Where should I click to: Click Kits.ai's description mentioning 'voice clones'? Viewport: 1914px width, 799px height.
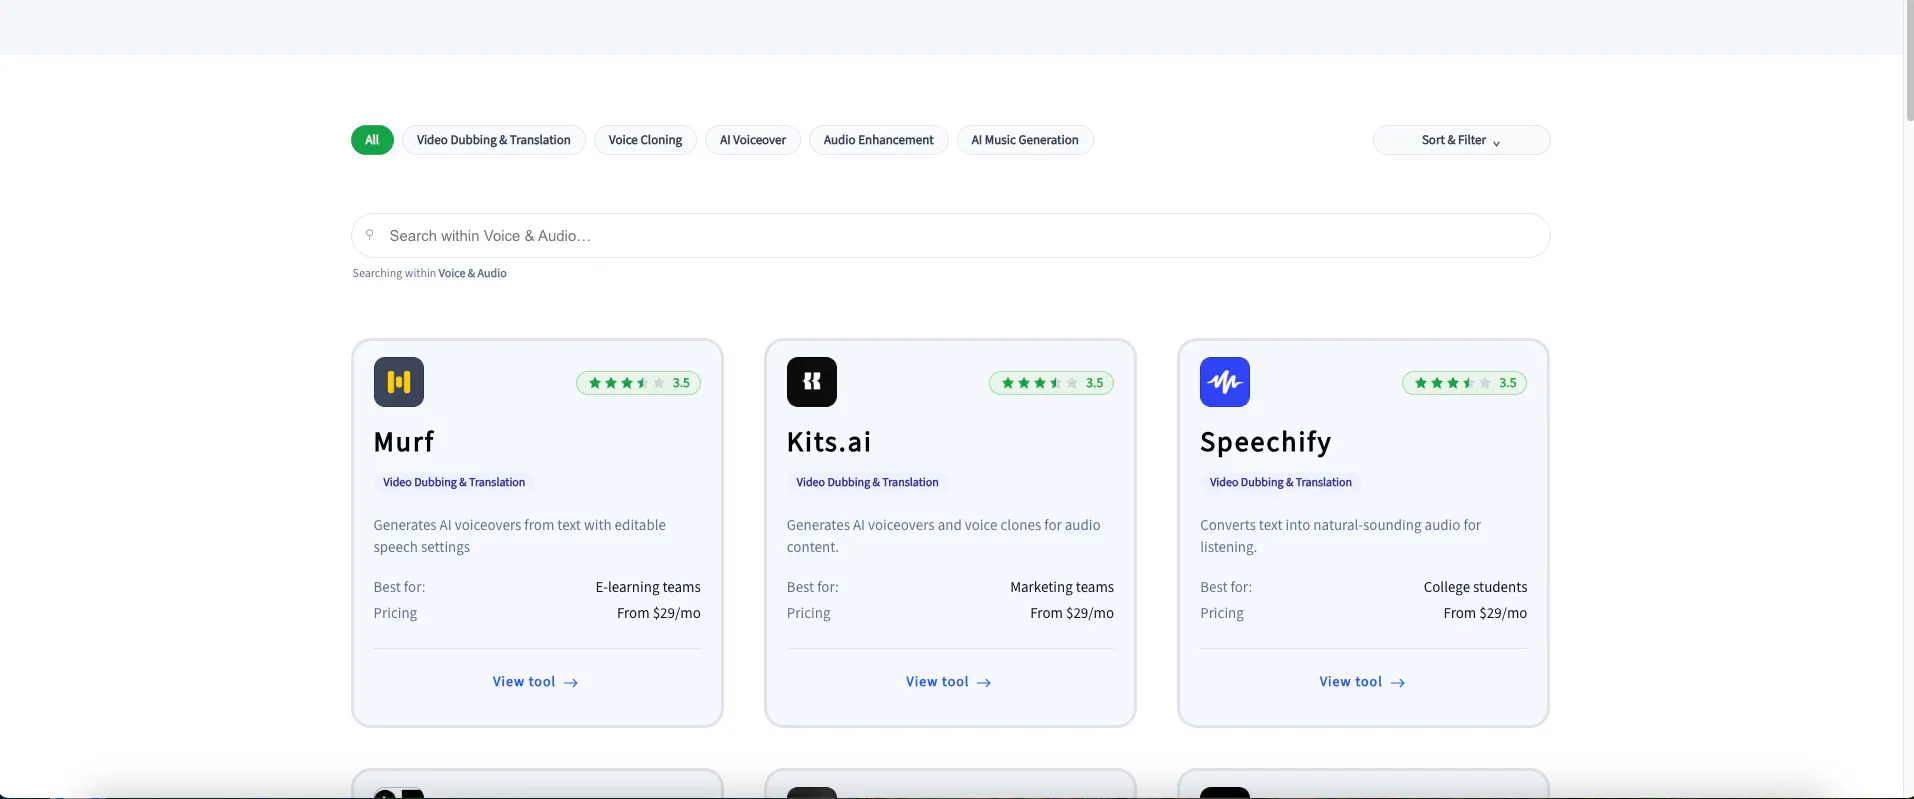coord(944,536)
